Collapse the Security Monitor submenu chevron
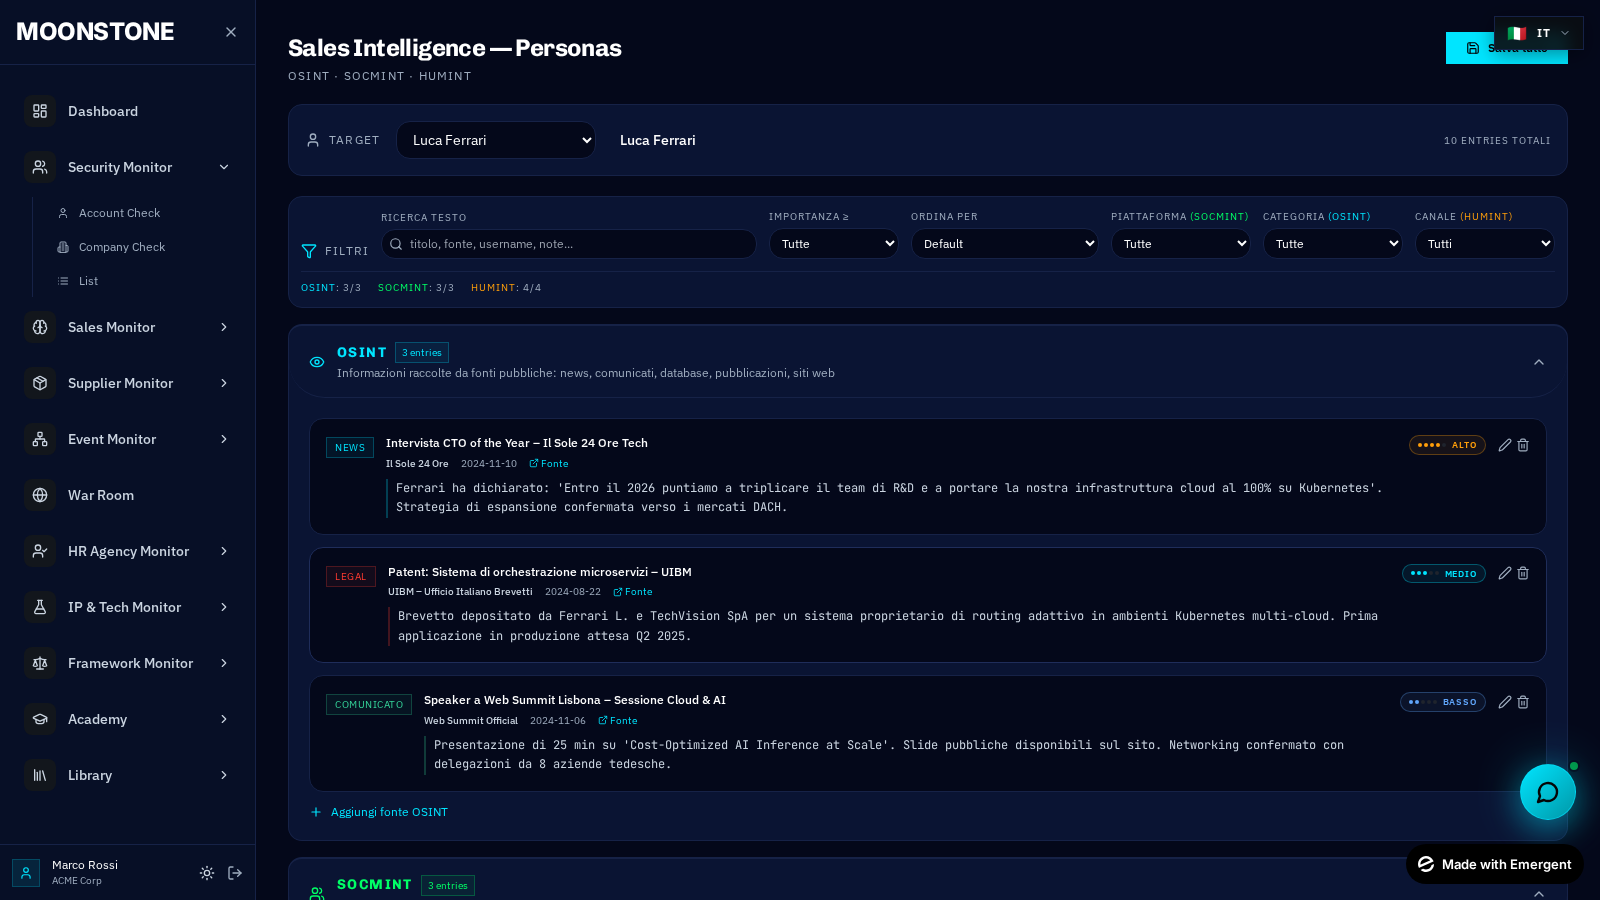1600x900 pixels. [x=224, y=167]
